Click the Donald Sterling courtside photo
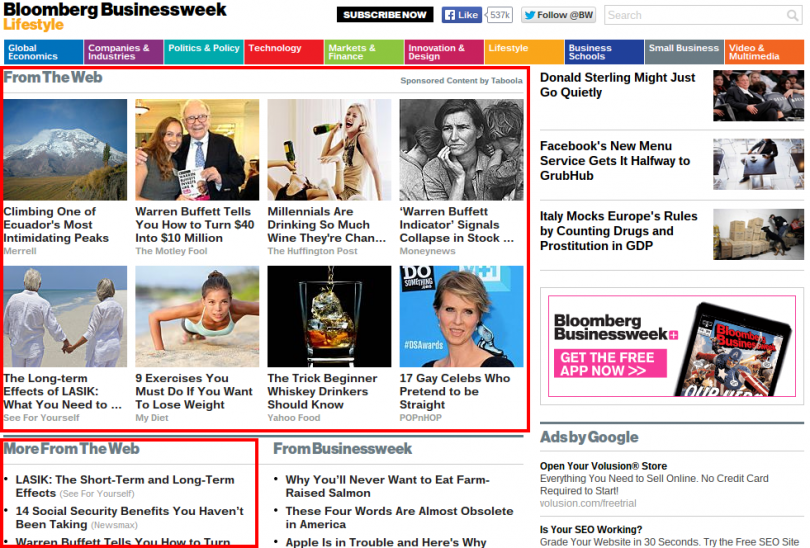 tap(758, 96)
